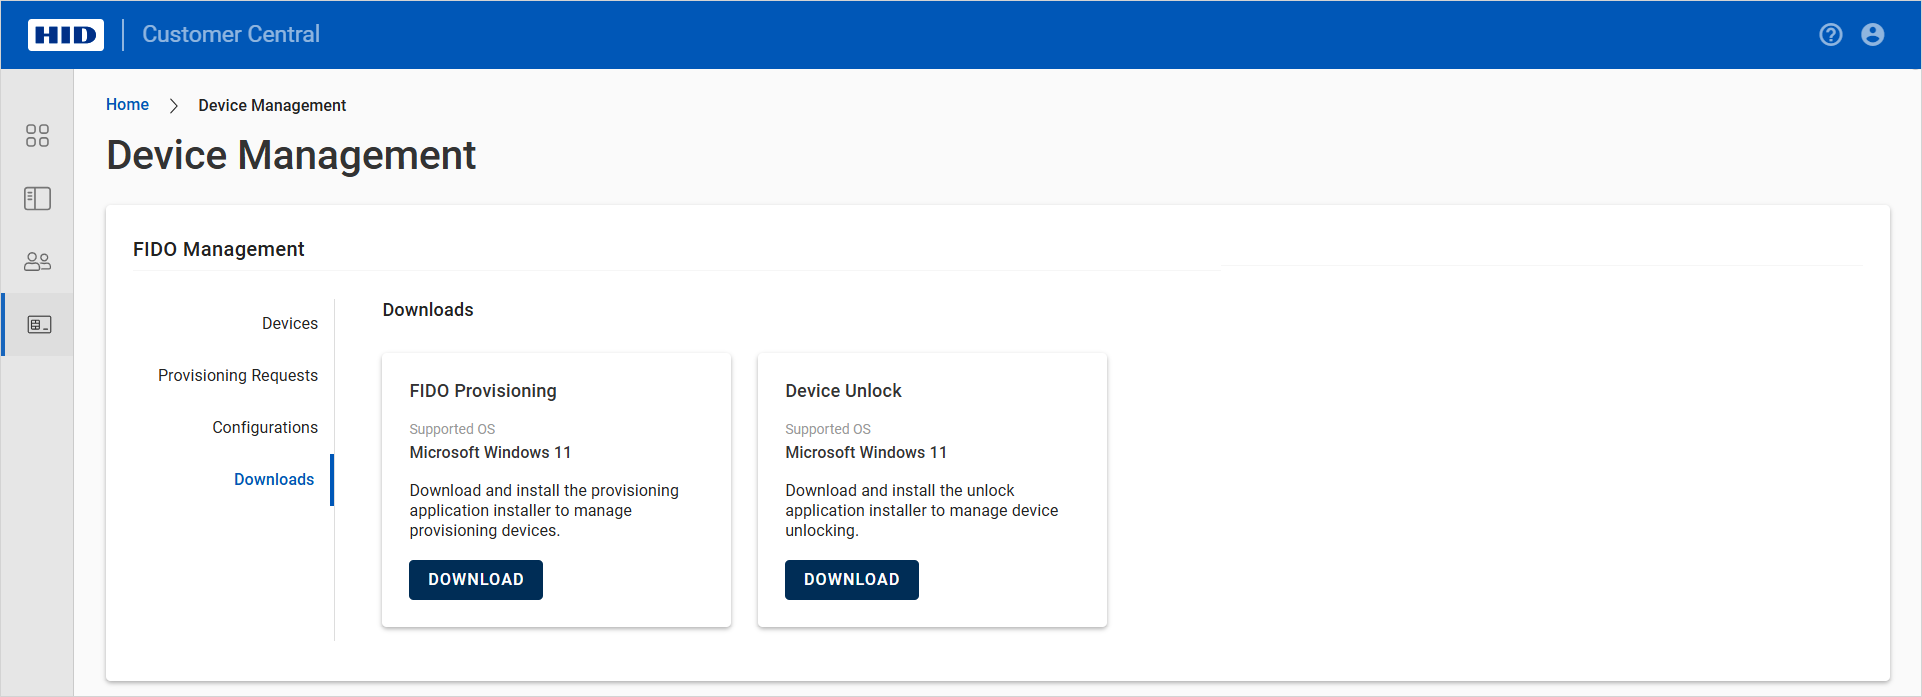
Task: Download the FIDO Provisioning installer
Action: (x=475, y=580)
